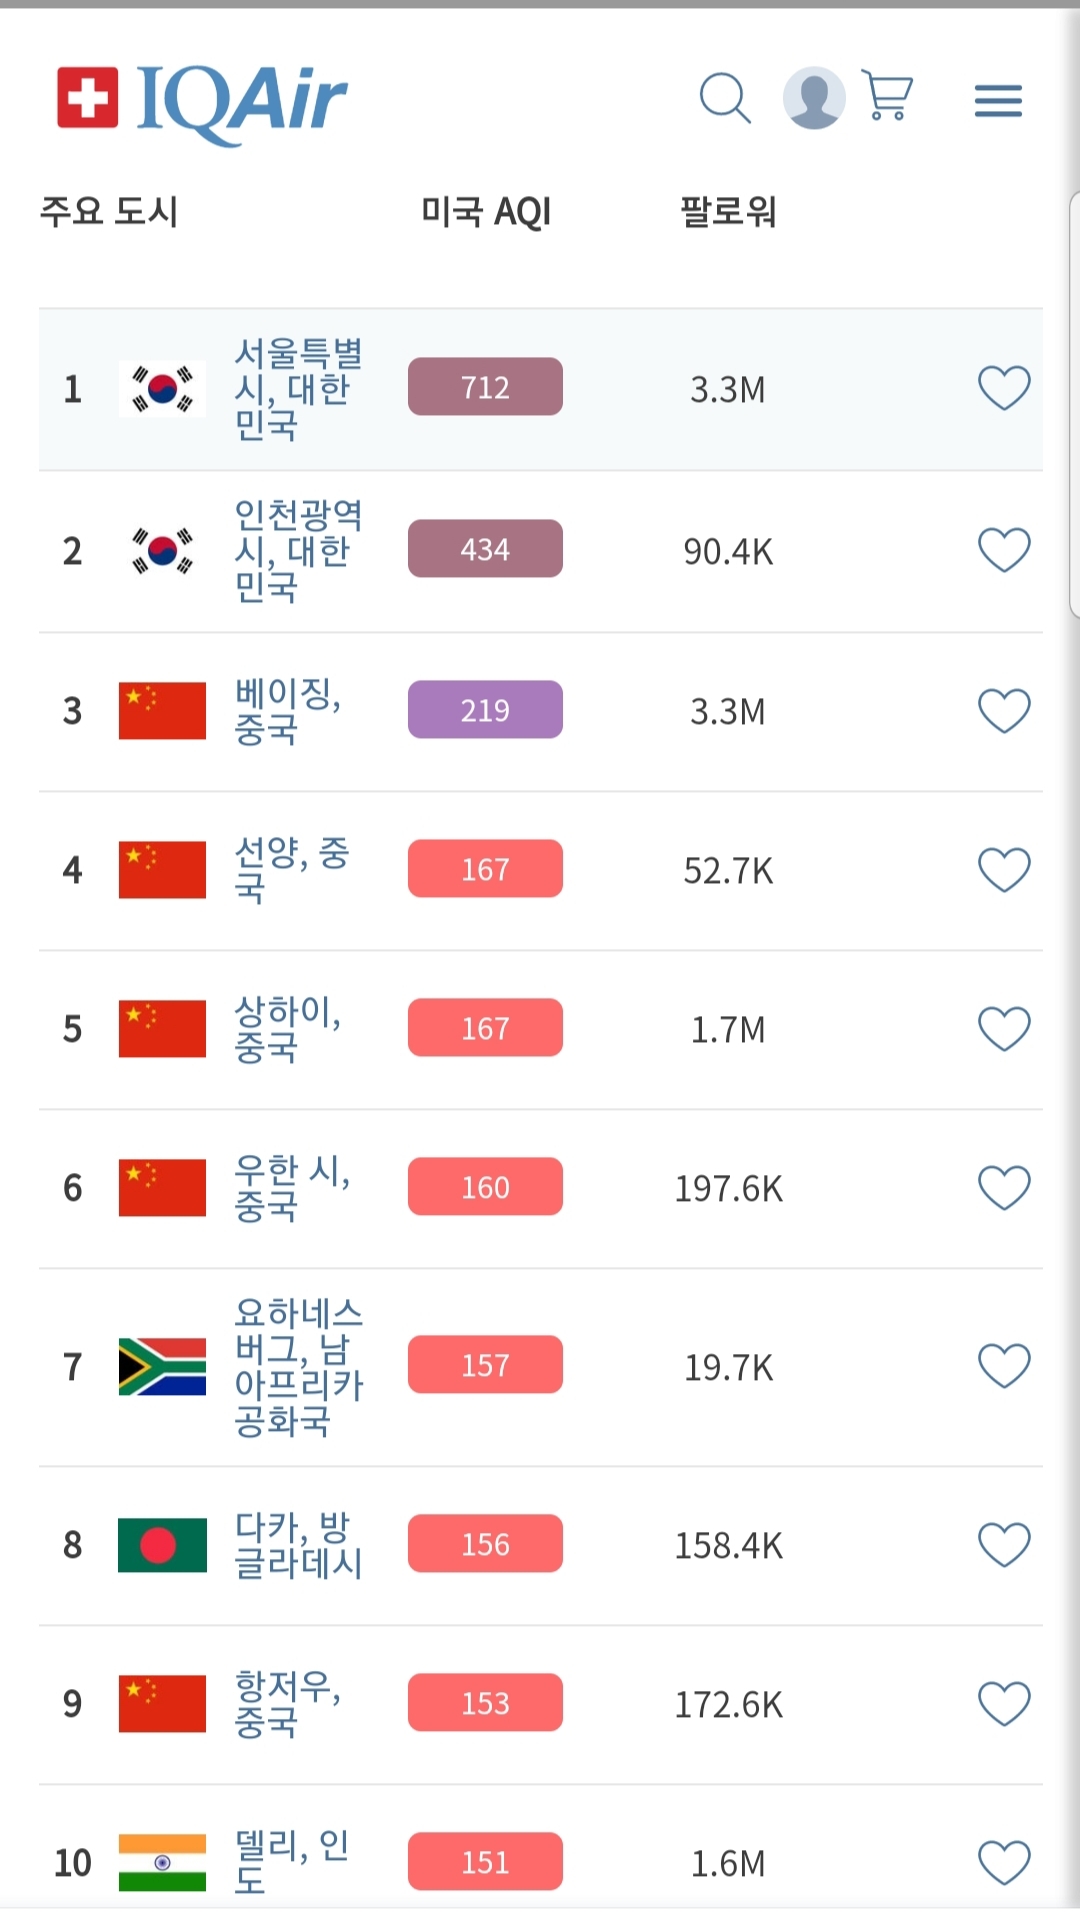
Task: Open the hamburger menu
Action: click(x=998, y=100)
